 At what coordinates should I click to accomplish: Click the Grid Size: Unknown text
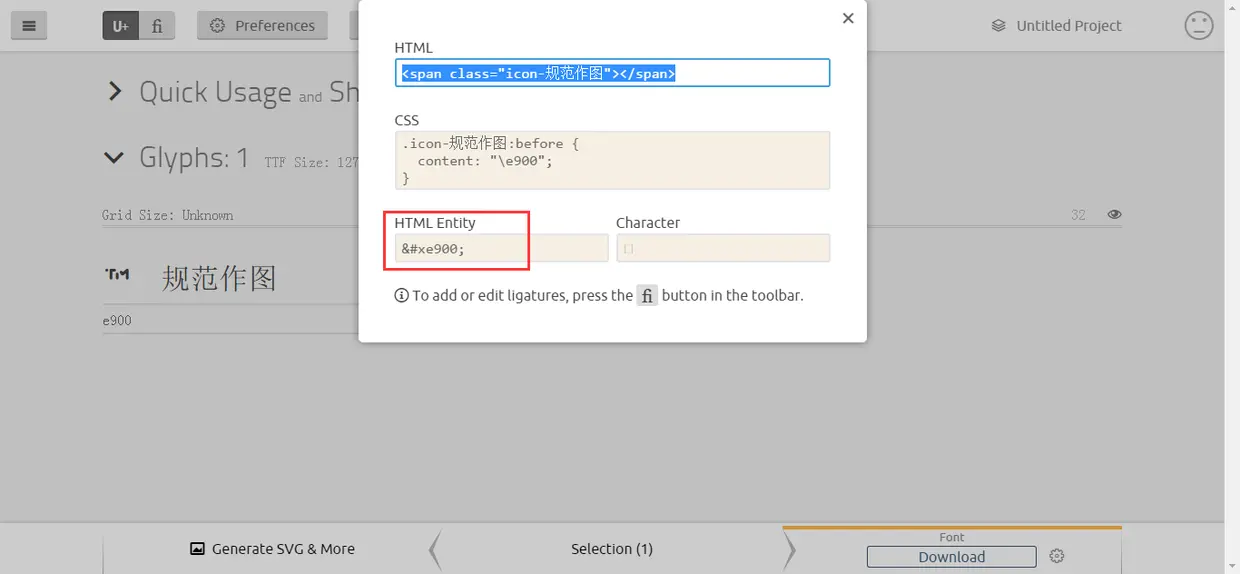coord(168,215)
